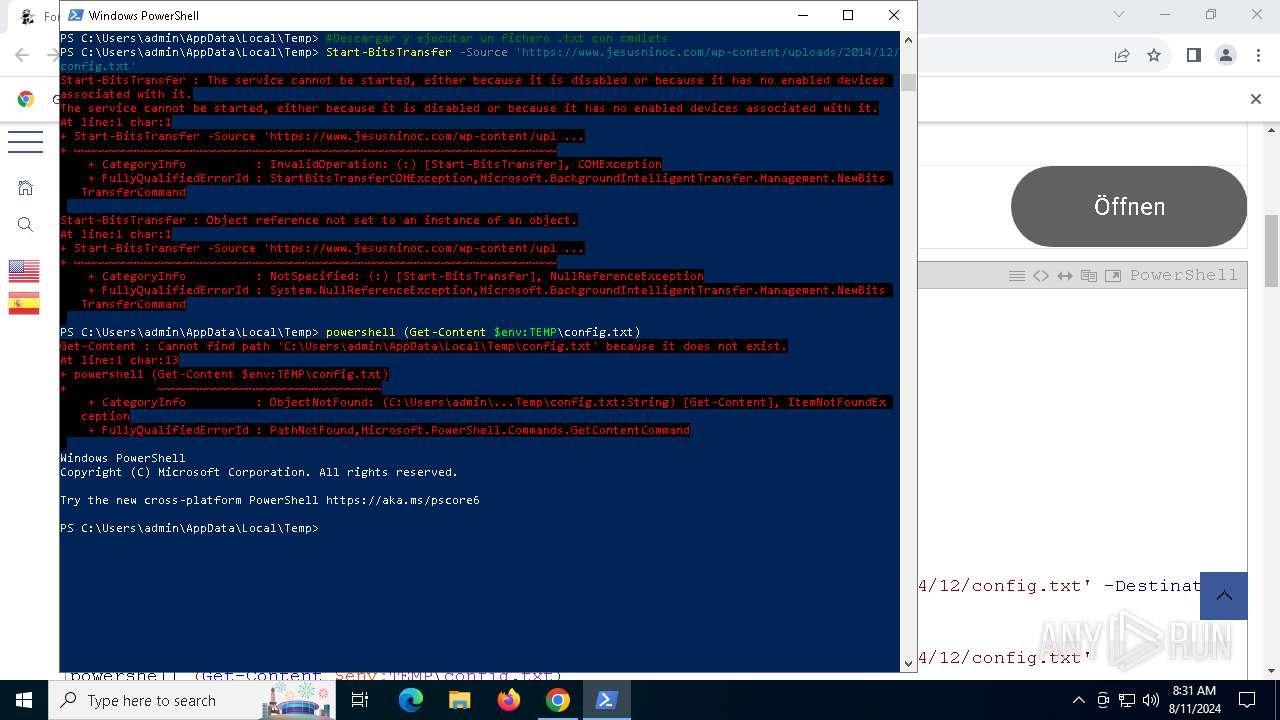The image size is (1280, 720).
Task: Open code in new window icon
Action: [x=1113, y=275]
